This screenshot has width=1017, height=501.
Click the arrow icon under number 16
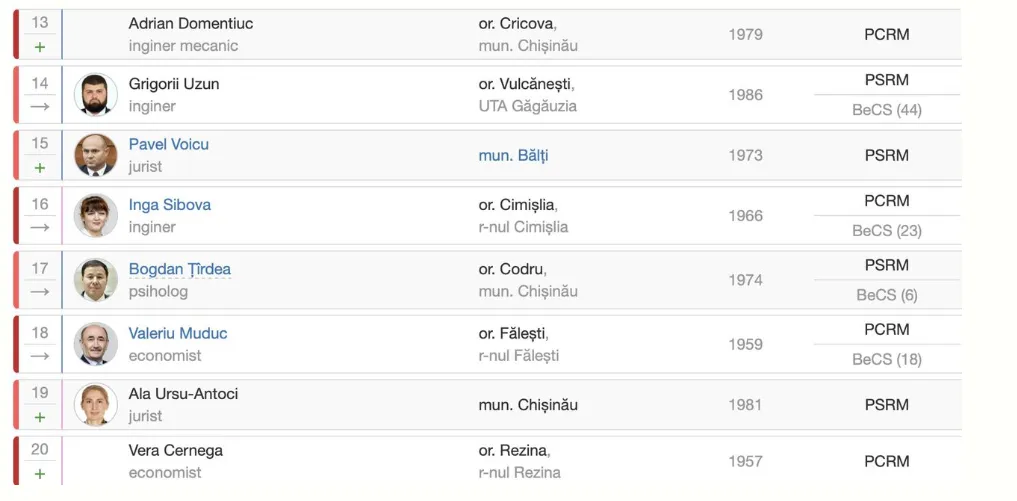coord(40,228)
